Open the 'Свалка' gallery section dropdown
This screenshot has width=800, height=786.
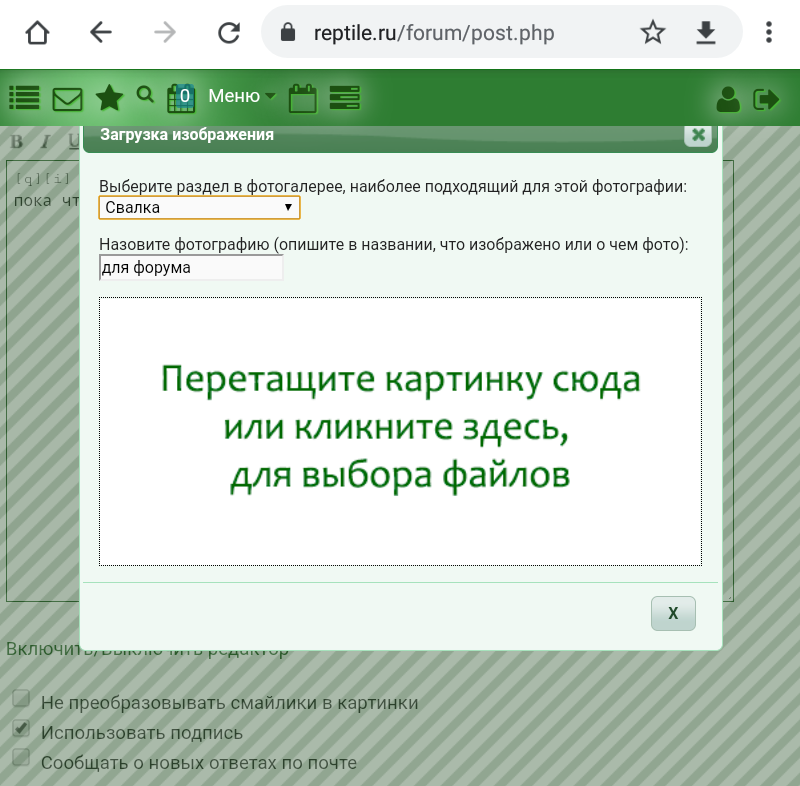tap(199, 207)
